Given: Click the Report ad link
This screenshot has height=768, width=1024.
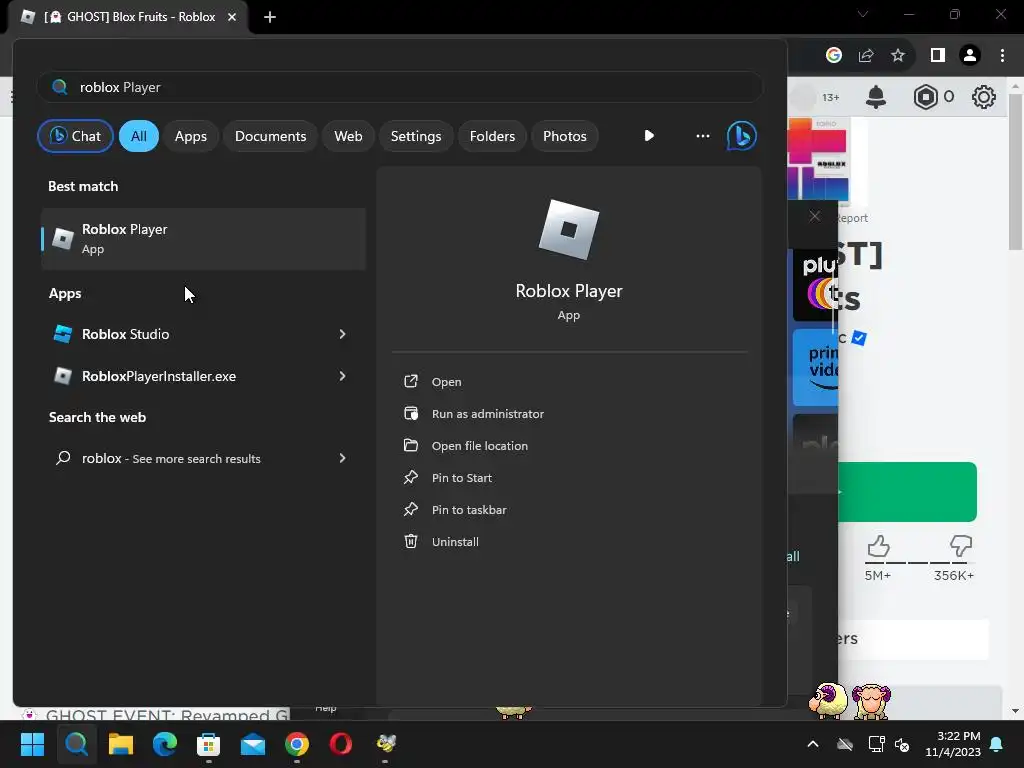Looking at the screenshot, I should point(853,218).
